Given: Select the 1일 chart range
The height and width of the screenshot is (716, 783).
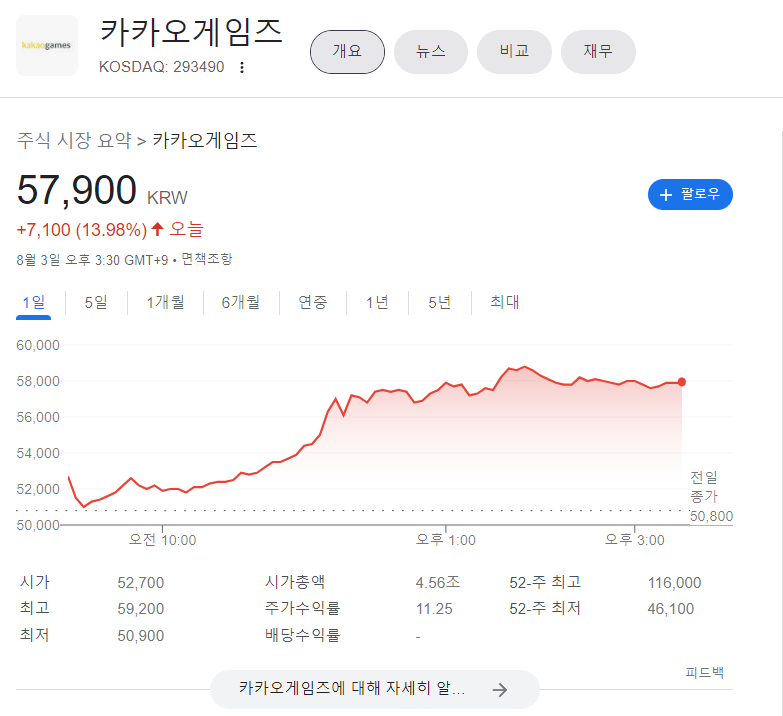Looking at the screenshot, I should click(33, 303).
